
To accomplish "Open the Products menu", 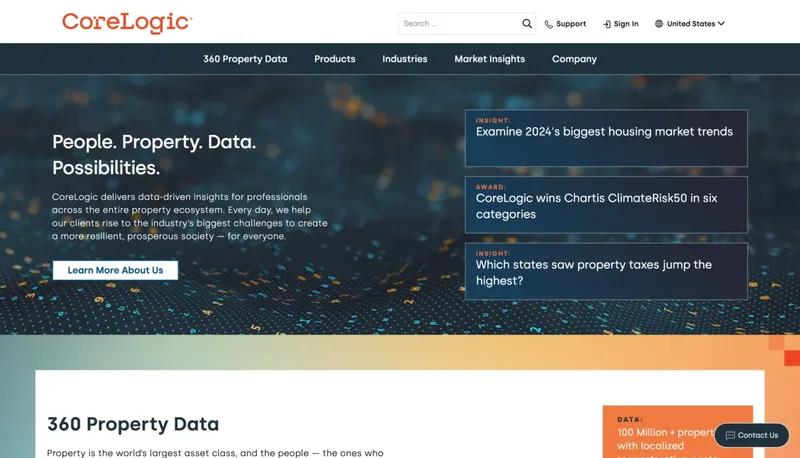I will click(334, 59).
